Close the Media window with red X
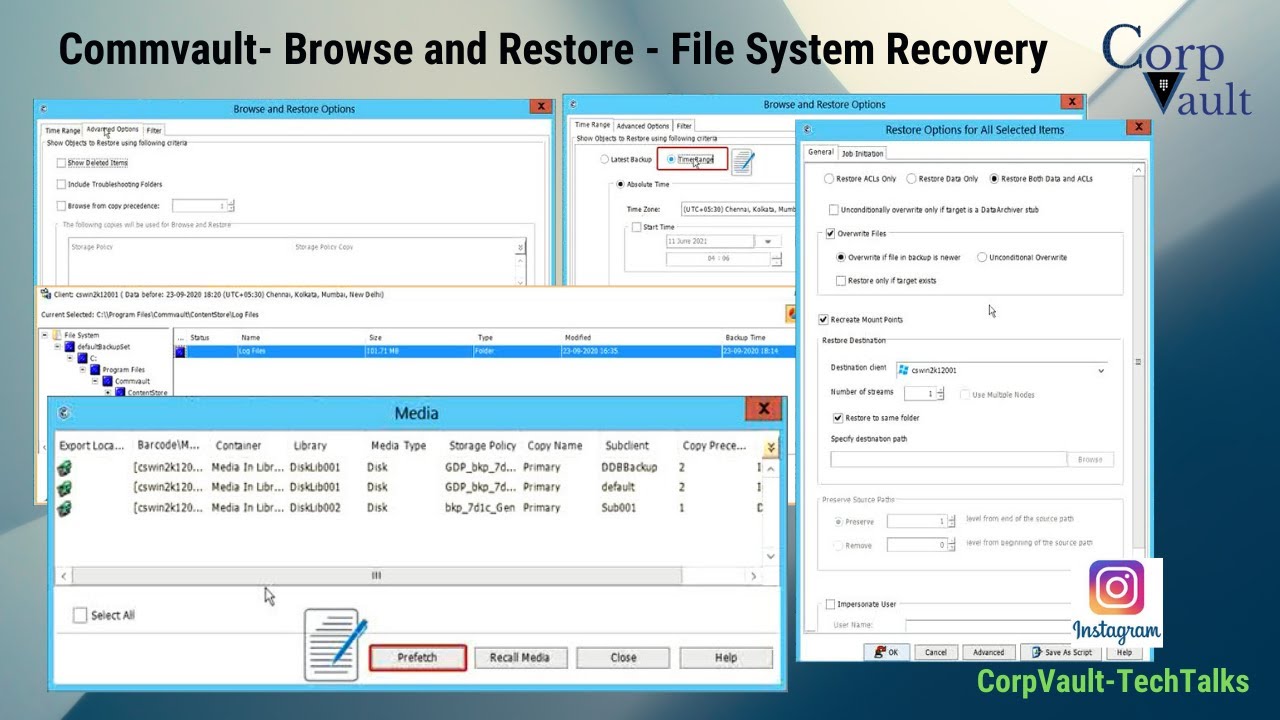This screenshot has height=720, width=1280. pyautogui.click(x=764, y=409)
